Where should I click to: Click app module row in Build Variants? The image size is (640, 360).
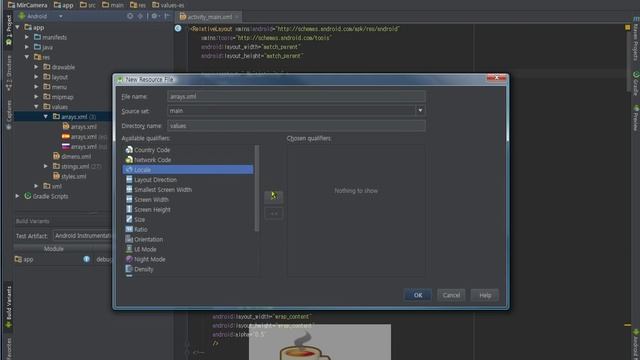[x=63, y=259]
